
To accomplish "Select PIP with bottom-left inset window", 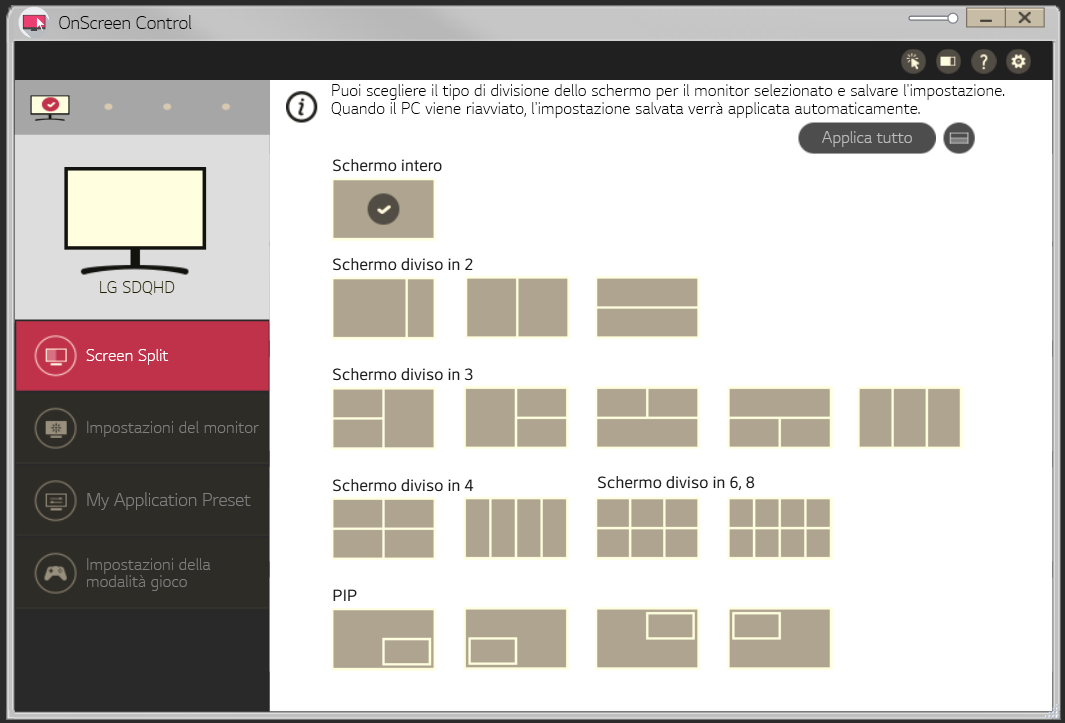I will coord(516,639).
